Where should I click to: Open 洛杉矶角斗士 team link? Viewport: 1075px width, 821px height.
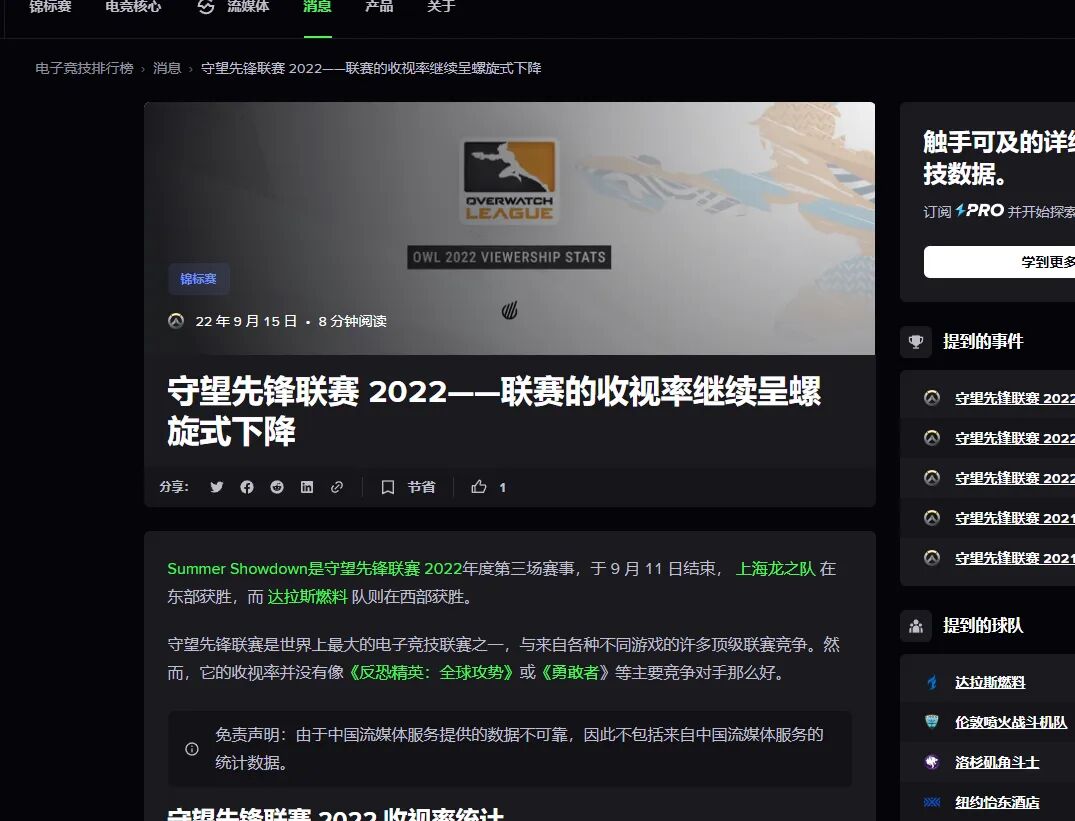tap(997, 762)
